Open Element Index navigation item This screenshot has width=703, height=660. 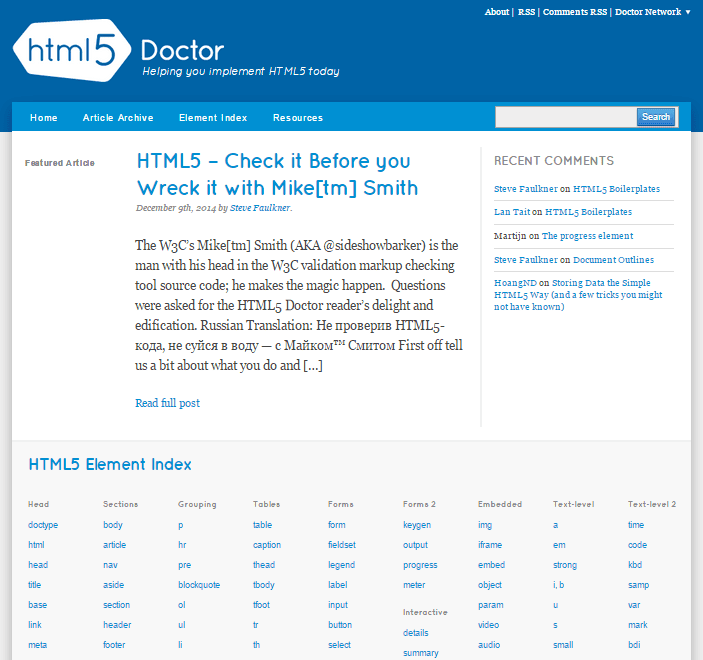click(213, 117)
